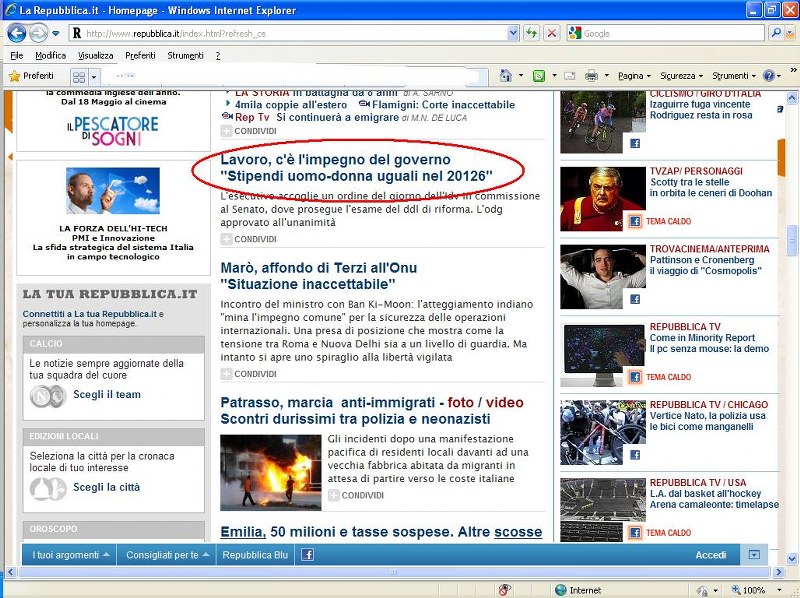Expand 'I tuoi argomenti' in bottom bar
The height and width of the screenshot is (598, 800).
(70, 555)
